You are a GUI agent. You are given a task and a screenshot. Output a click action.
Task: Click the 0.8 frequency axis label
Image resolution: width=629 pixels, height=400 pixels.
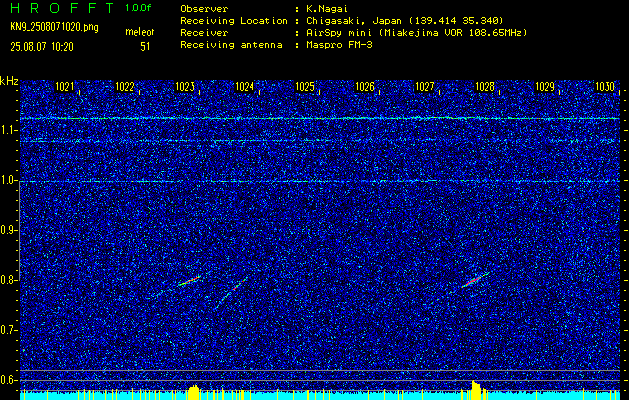pos(8,280)
